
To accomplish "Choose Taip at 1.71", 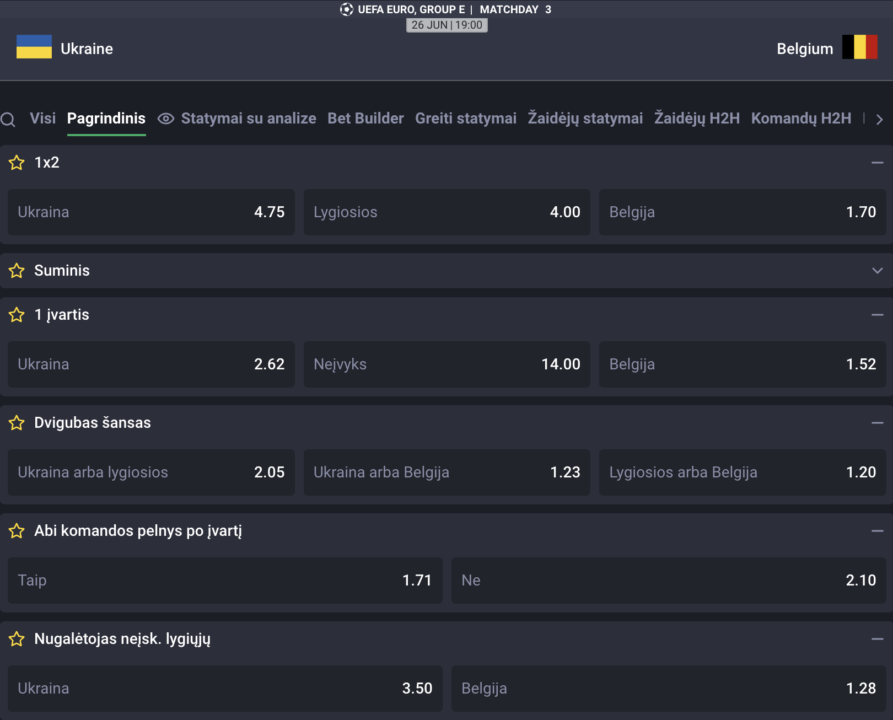I will [225, 580].
